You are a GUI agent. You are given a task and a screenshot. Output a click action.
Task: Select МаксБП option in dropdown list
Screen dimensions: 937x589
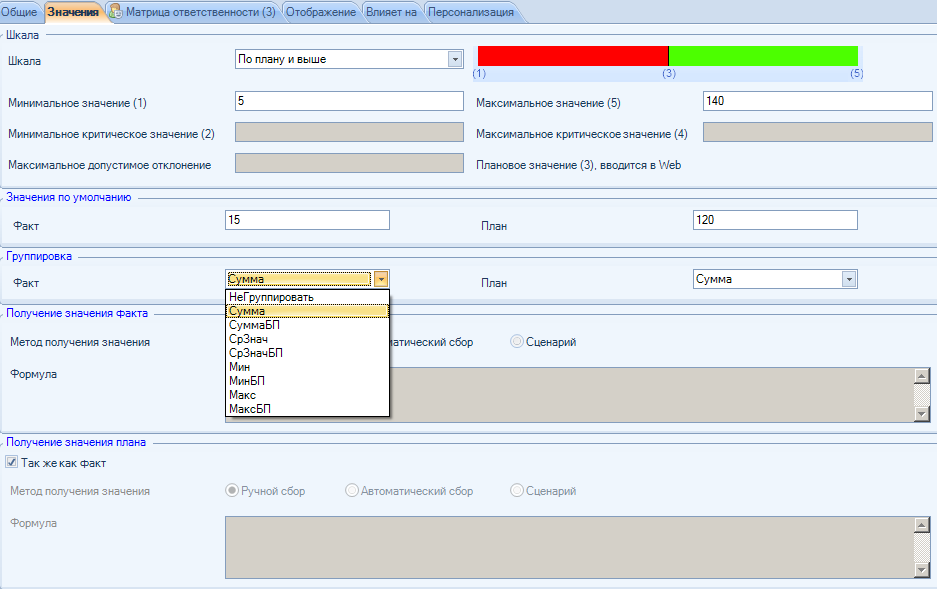pyautogui.click(x=250, y=409)
